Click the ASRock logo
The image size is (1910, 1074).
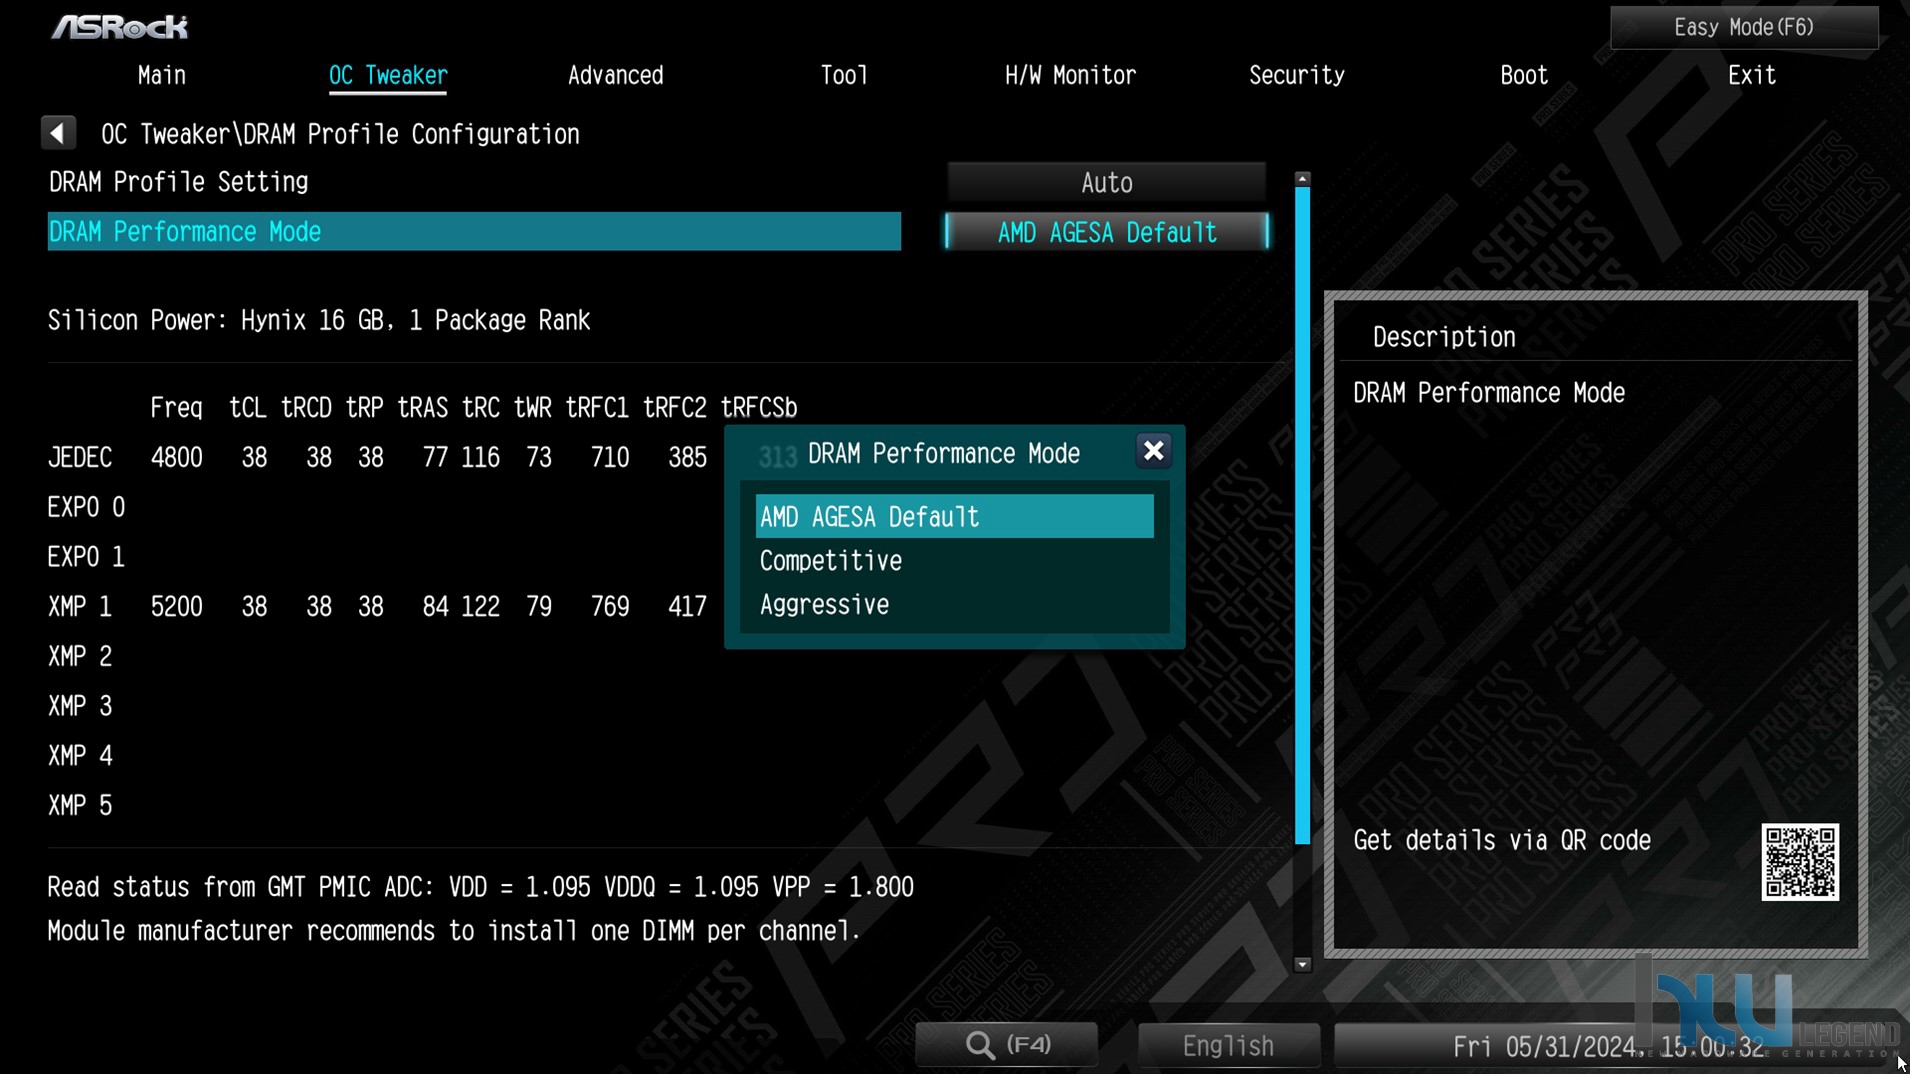point(120,27)
